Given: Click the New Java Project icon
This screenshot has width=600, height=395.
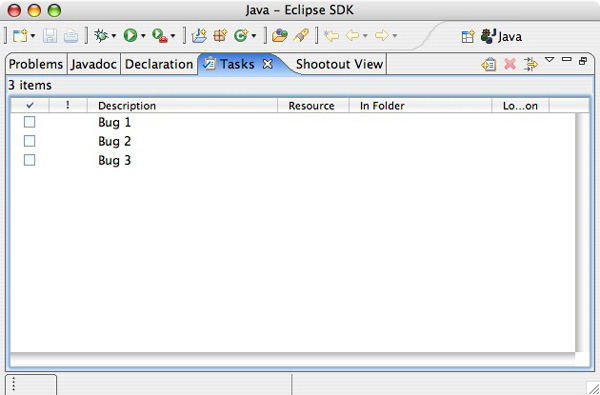Looking at the screenshot, I should 199,36.
